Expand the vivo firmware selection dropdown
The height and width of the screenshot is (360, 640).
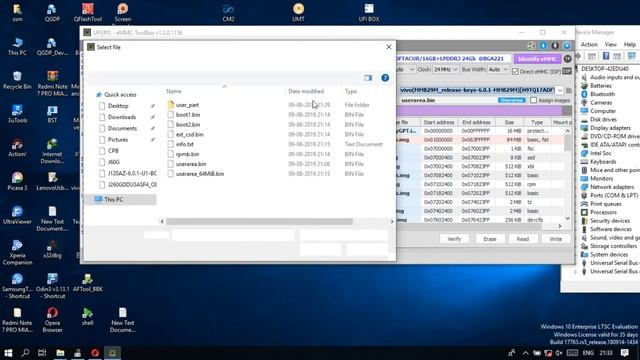click(560, 90)
